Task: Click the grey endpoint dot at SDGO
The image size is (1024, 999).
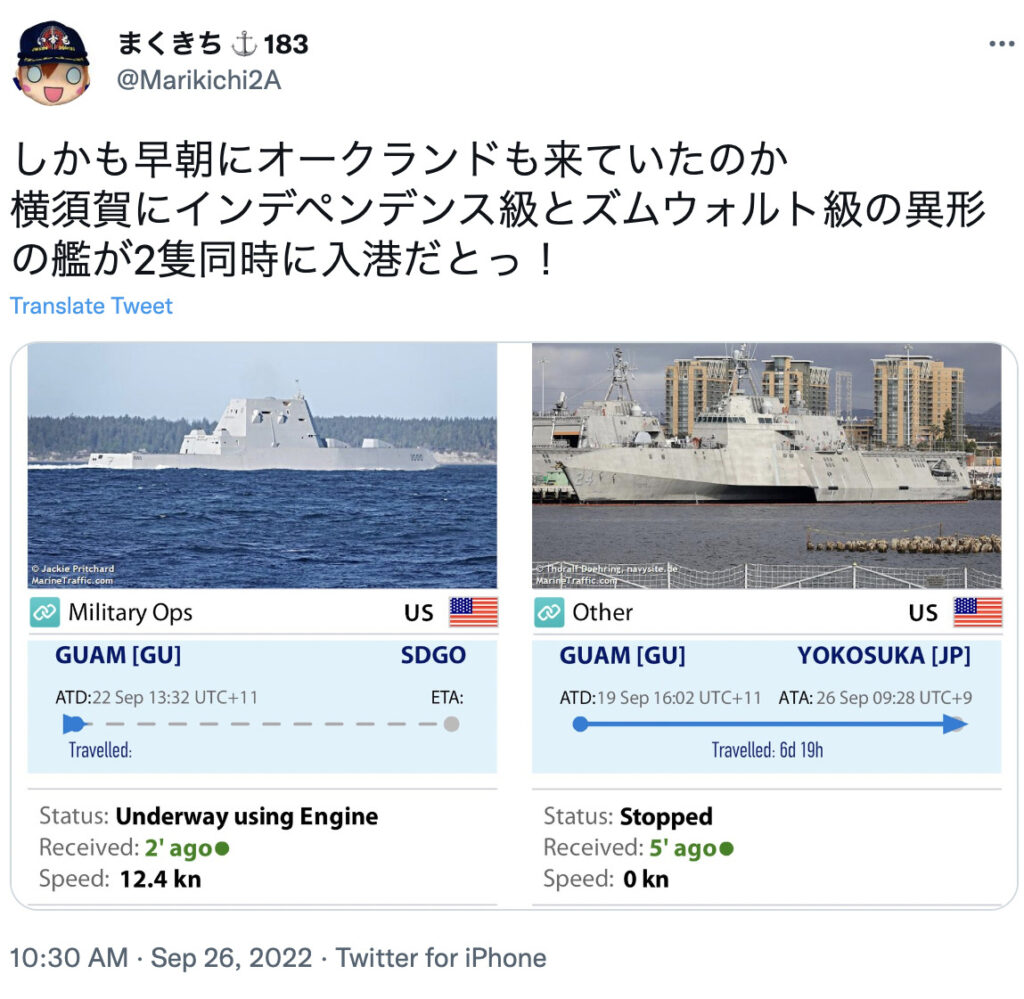Action: 451,724
